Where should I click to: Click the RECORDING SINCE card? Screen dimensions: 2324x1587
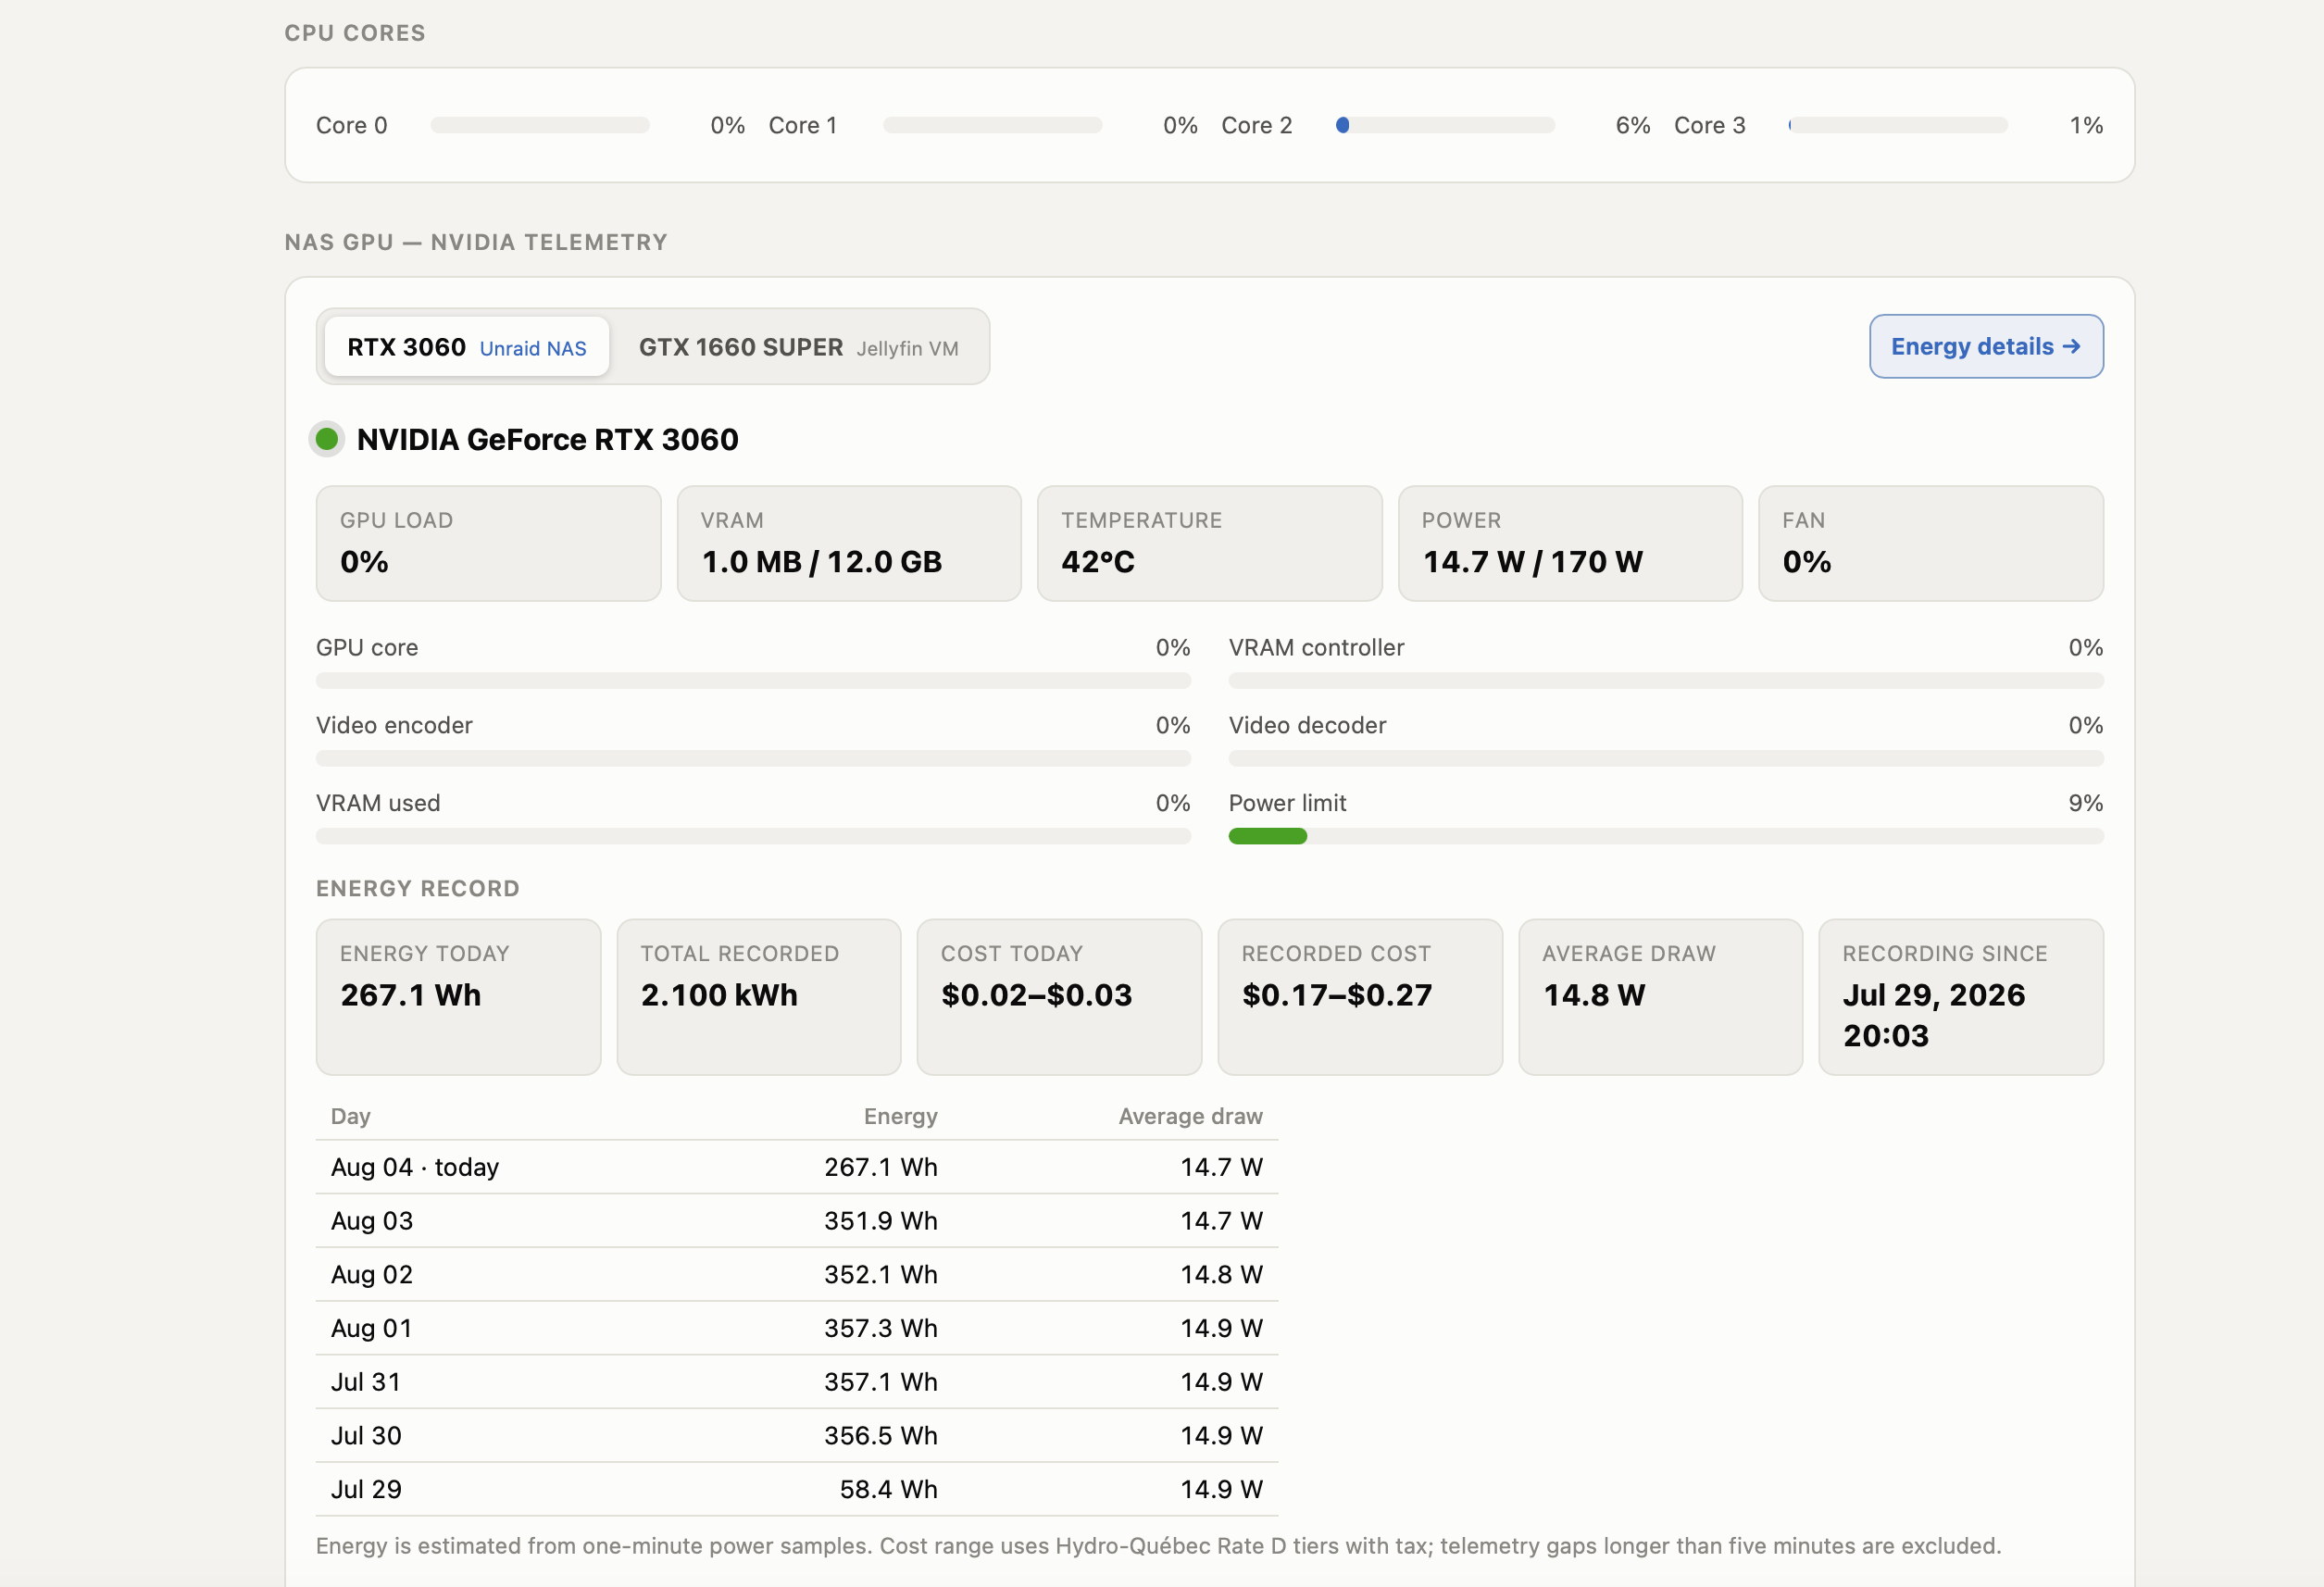(x=1960, y=997)
